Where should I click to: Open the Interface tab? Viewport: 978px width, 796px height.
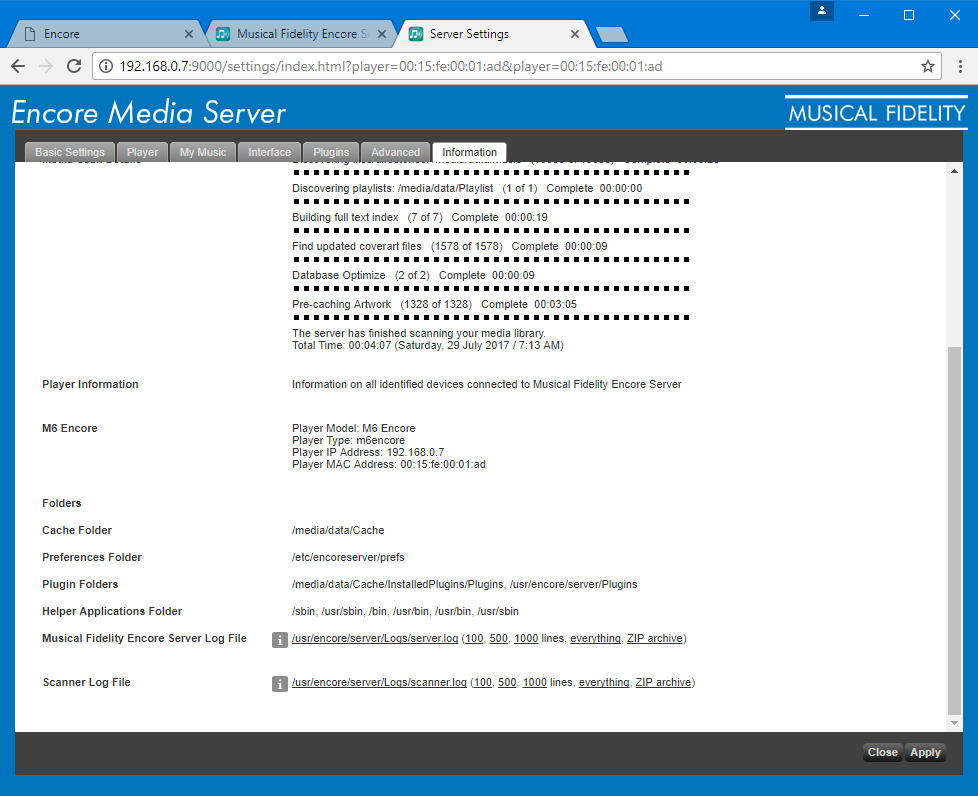tap(269, 152)
